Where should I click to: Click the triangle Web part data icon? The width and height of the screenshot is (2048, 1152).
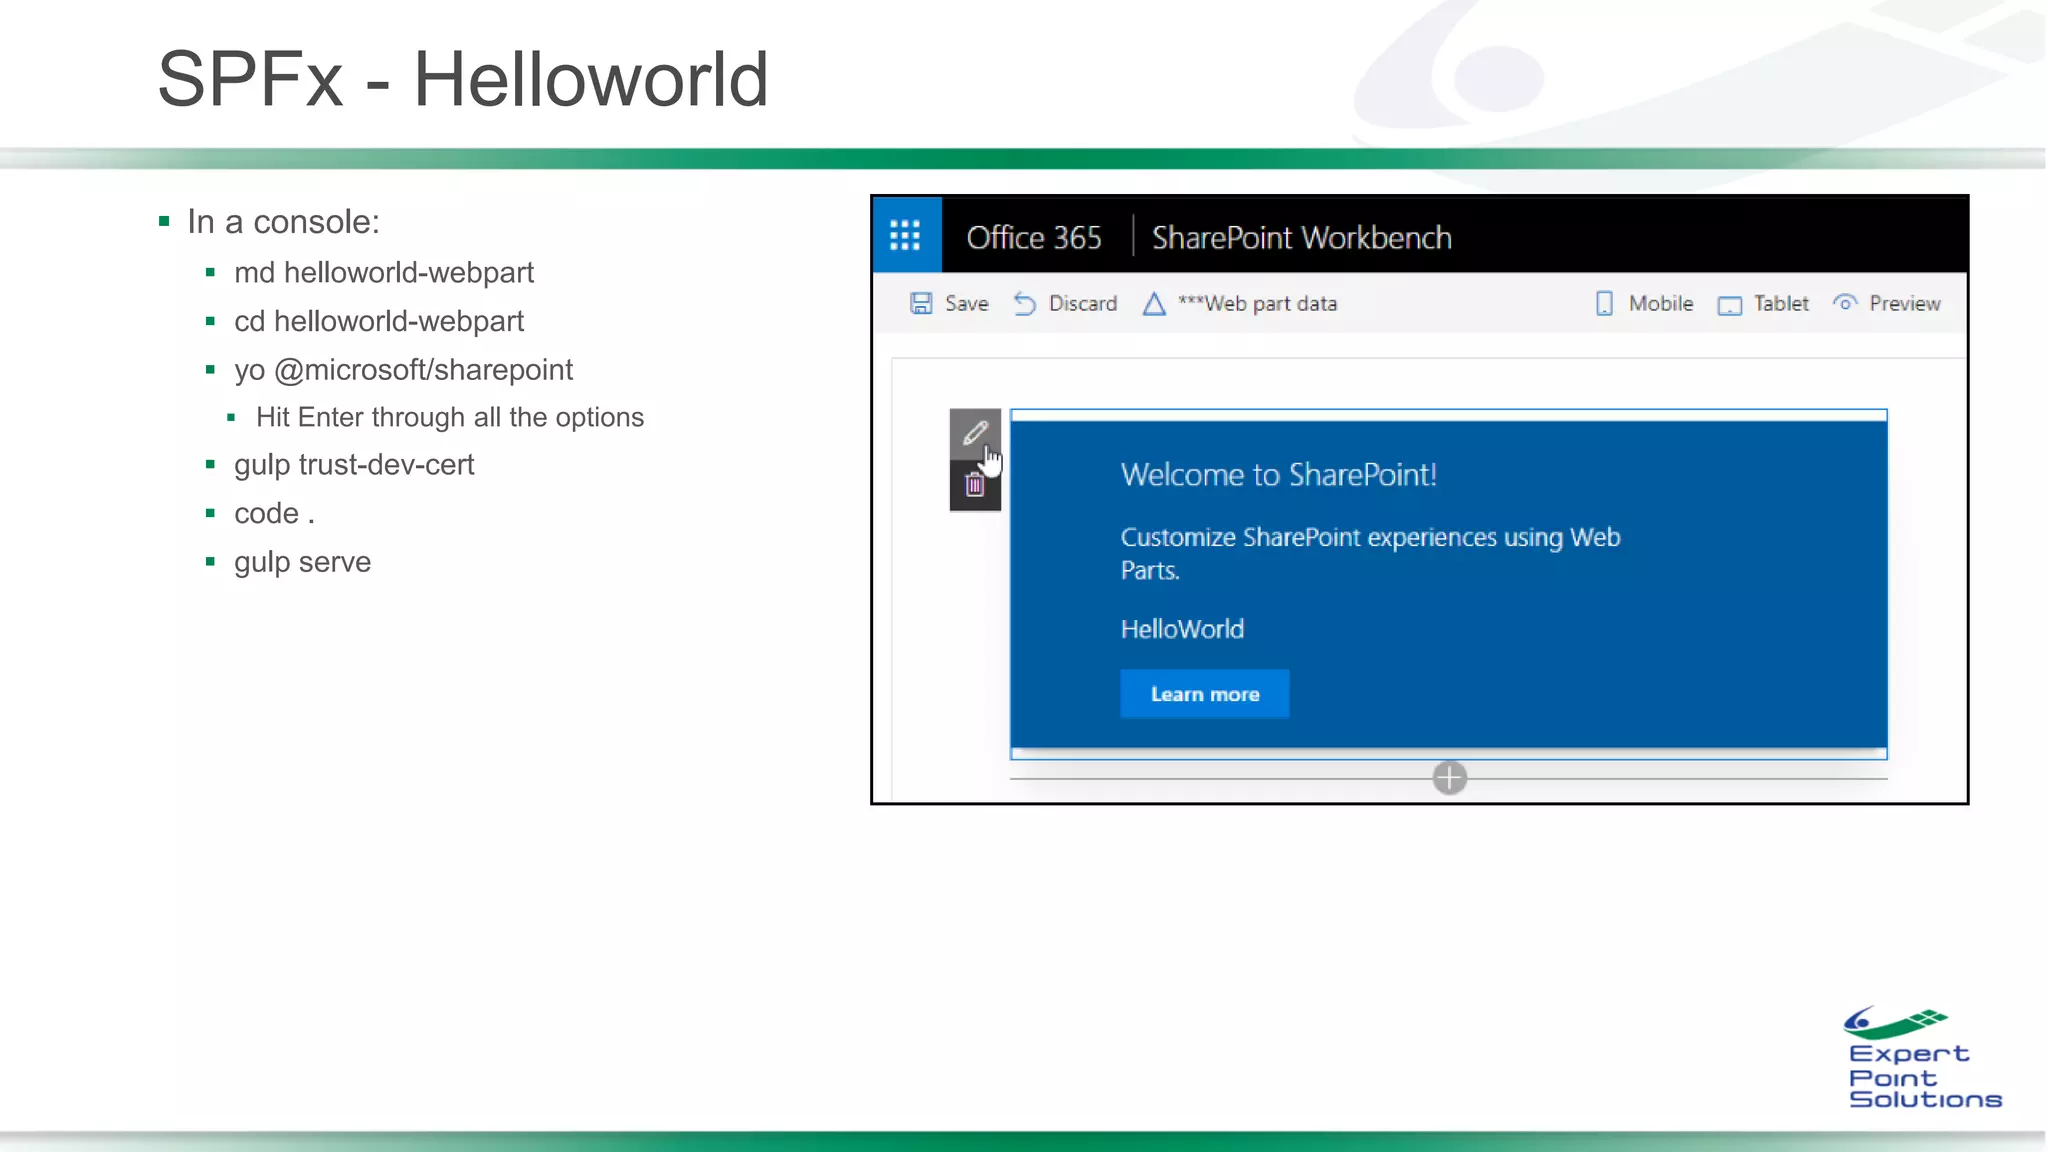coord(1154,304)
